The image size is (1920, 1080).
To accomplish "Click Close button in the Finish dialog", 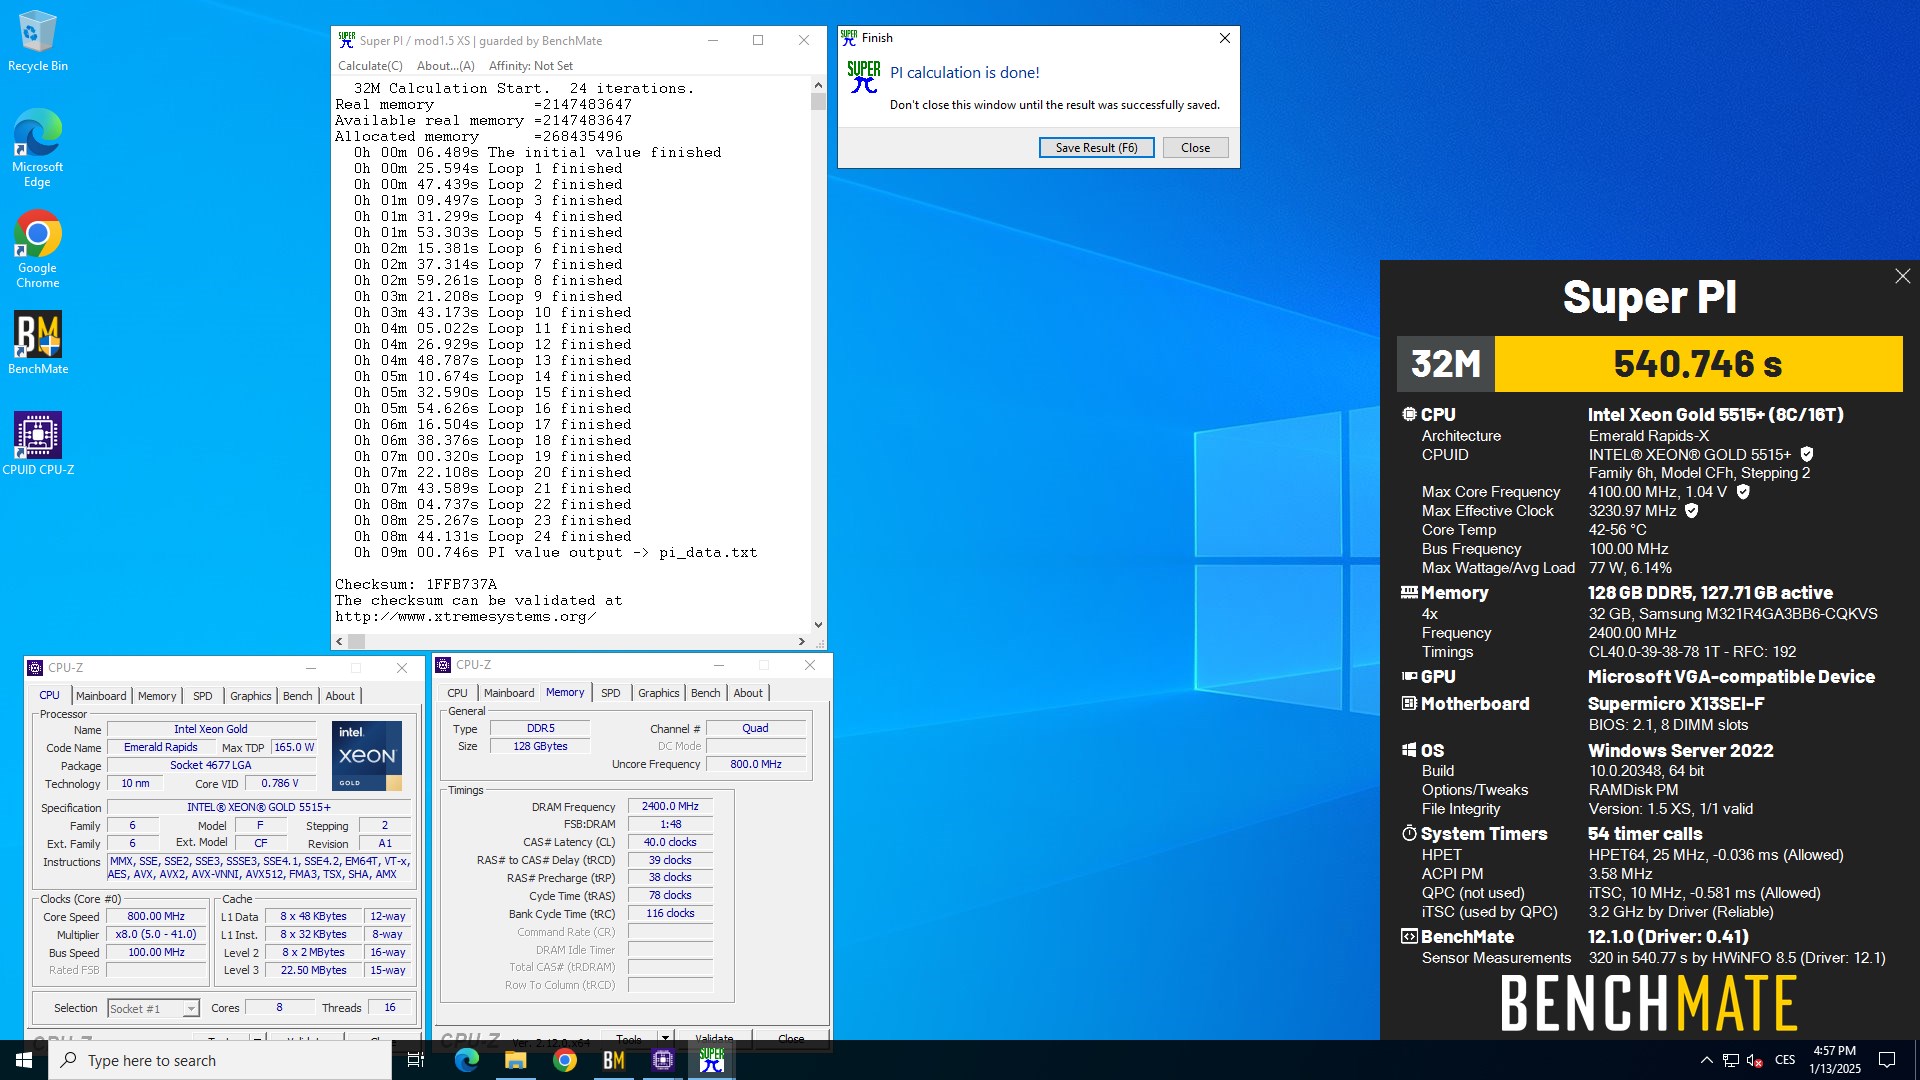I will pos(1195,148).
